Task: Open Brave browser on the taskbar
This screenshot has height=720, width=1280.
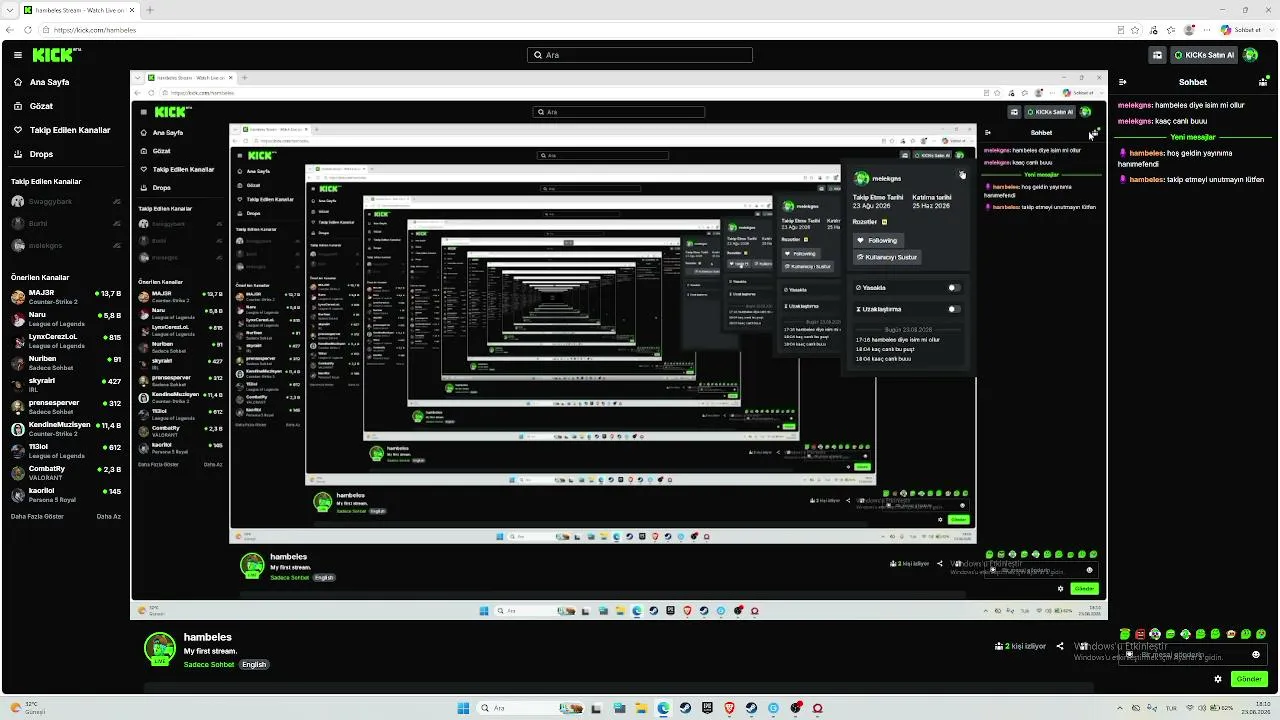Action: (729, 708)
